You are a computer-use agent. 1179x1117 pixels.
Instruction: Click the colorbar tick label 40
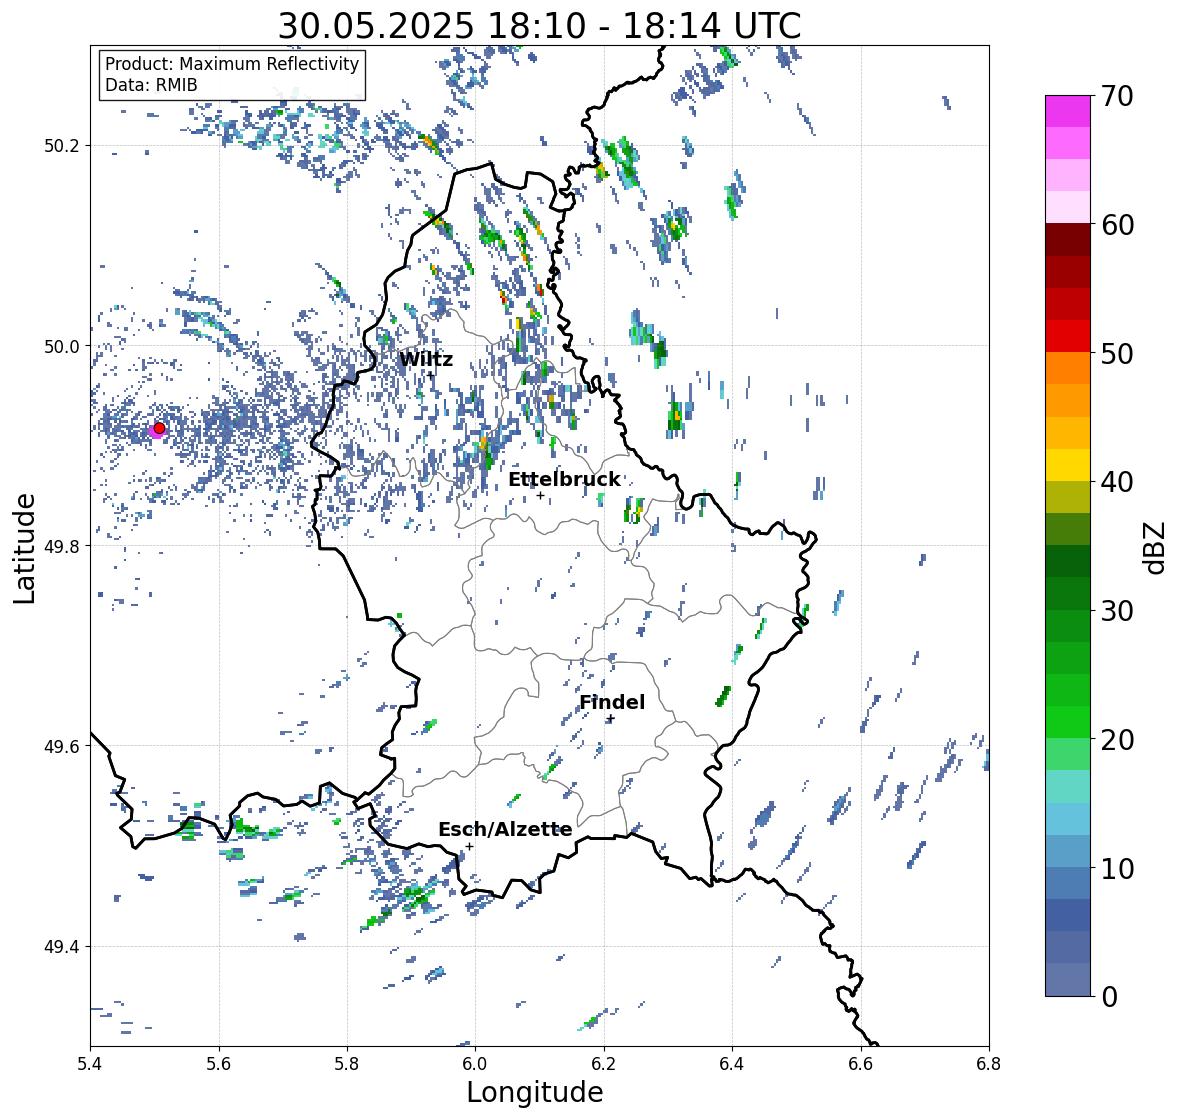click(x=1117, y=482)
